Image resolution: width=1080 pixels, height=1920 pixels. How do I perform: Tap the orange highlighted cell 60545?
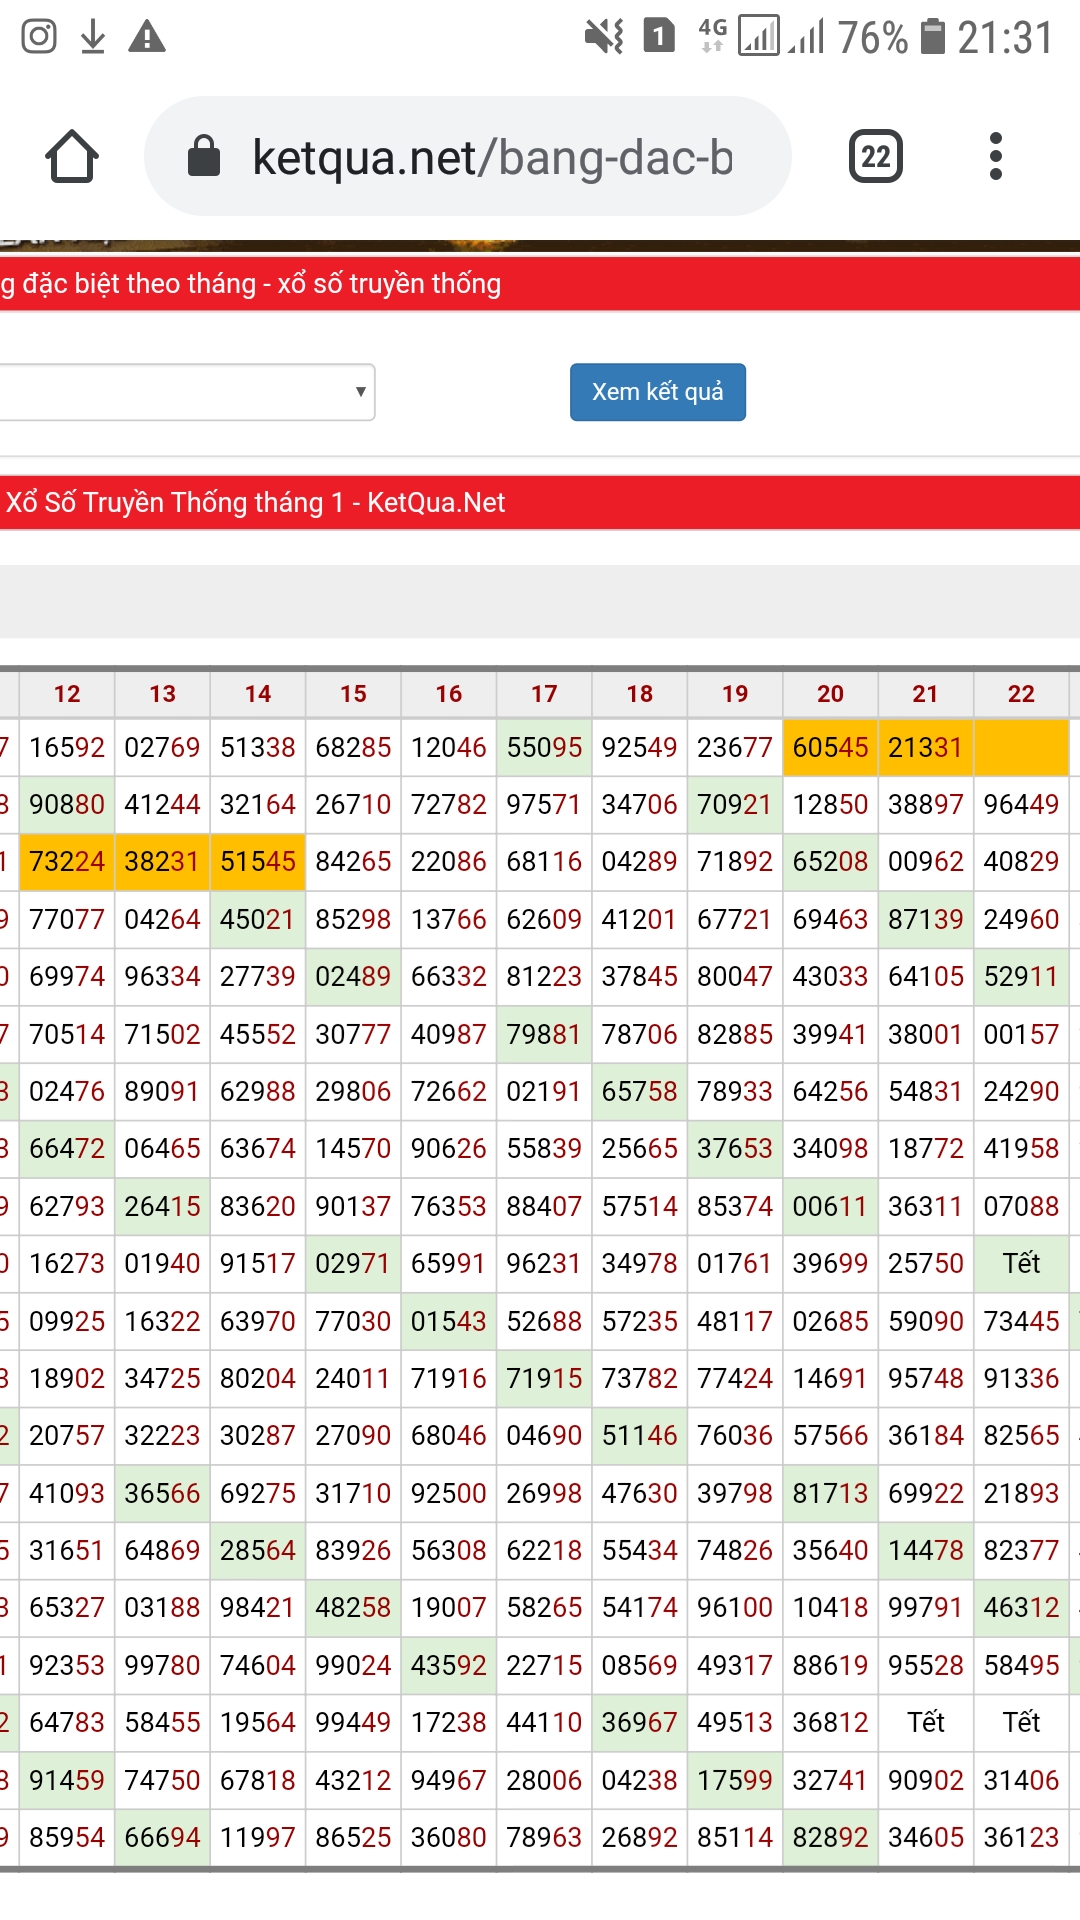click(x=830, y=748)
